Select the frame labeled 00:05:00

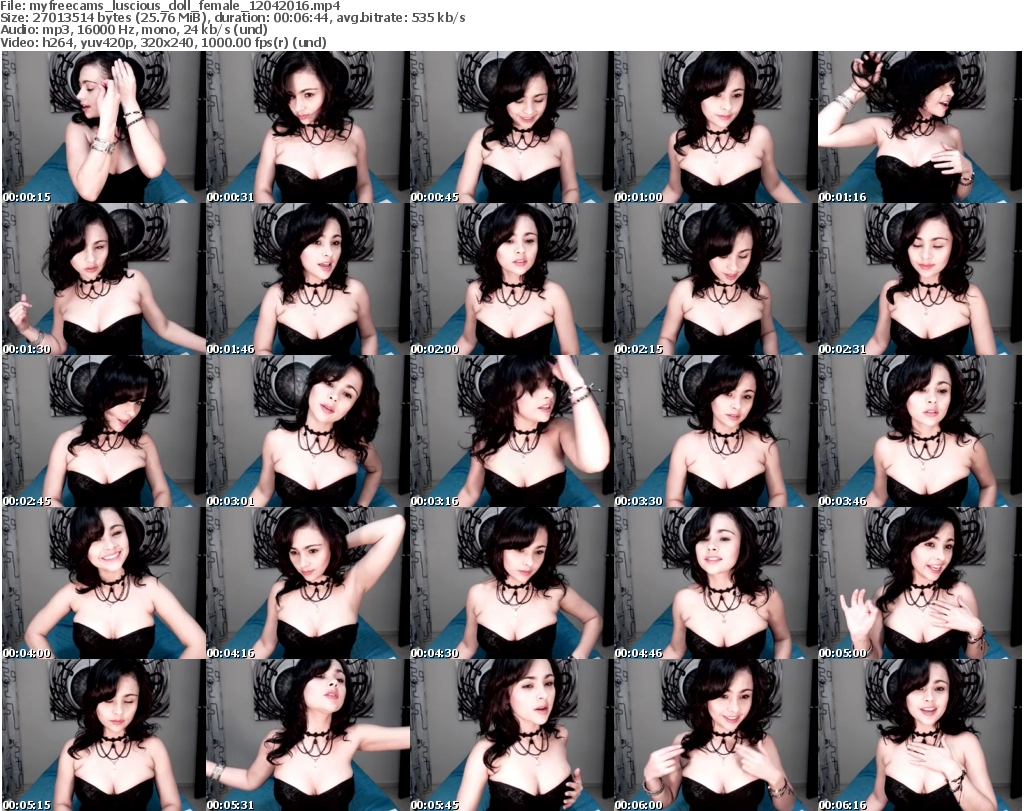[920, 583]
